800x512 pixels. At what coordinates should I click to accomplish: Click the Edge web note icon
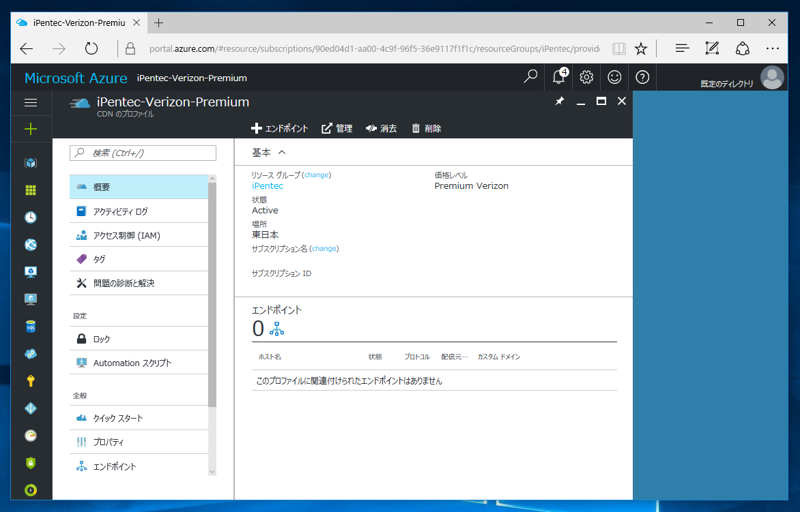coord(712,48)
